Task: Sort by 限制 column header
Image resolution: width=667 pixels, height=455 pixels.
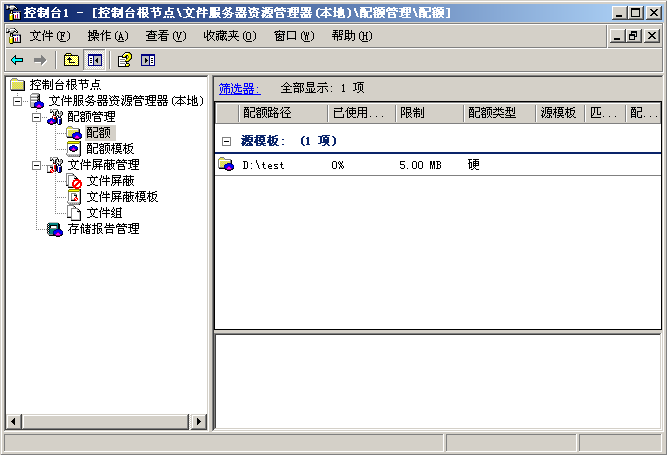Action: (430, 113)
